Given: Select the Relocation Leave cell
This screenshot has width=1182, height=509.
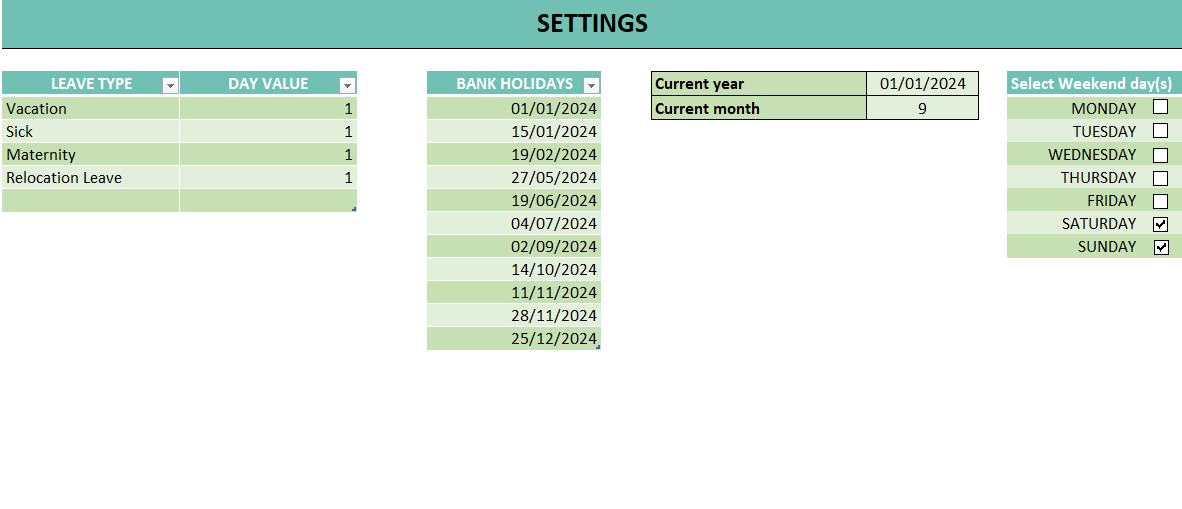Looking at the screenshot, I should [90, 177].
